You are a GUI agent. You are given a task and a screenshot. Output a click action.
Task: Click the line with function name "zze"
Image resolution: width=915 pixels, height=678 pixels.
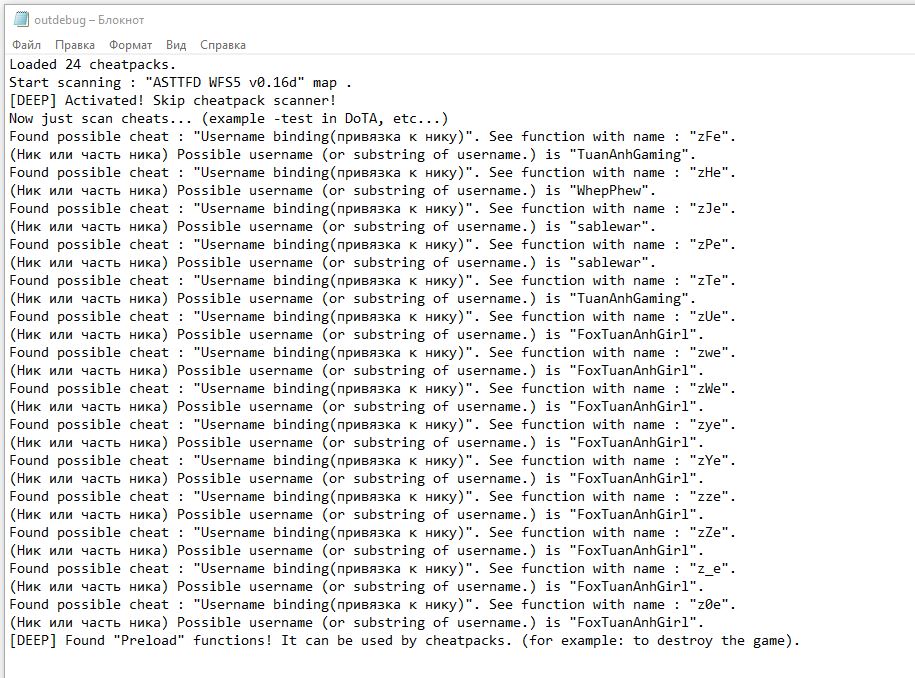click(x=372, y=497)
